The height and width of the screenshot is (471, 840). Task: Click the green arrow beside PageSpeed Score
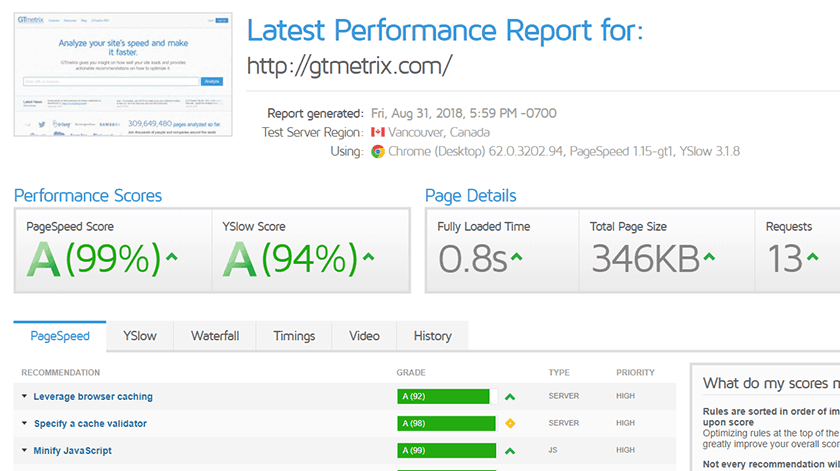[x=171, y=257]
